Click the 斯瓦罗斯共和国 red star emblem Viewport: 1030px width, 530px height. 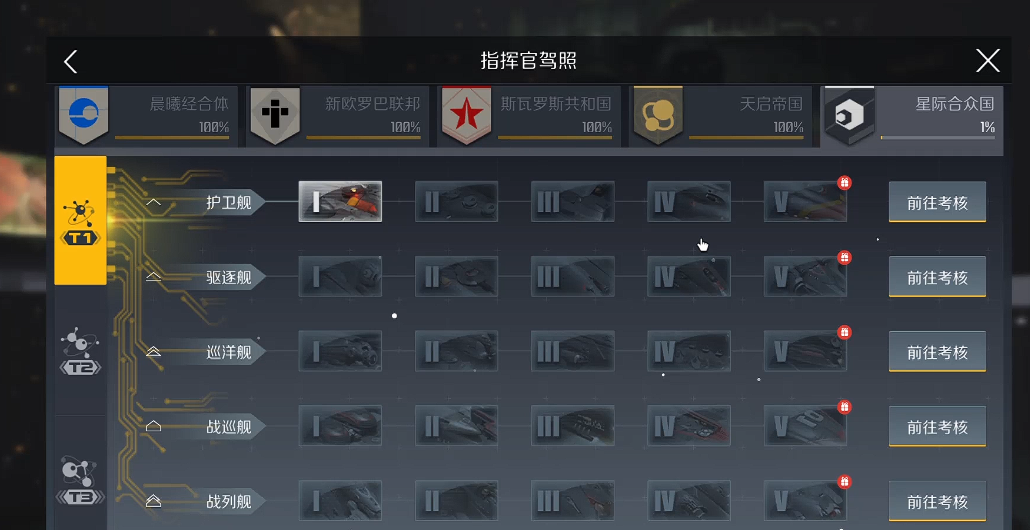pos(466,115)
